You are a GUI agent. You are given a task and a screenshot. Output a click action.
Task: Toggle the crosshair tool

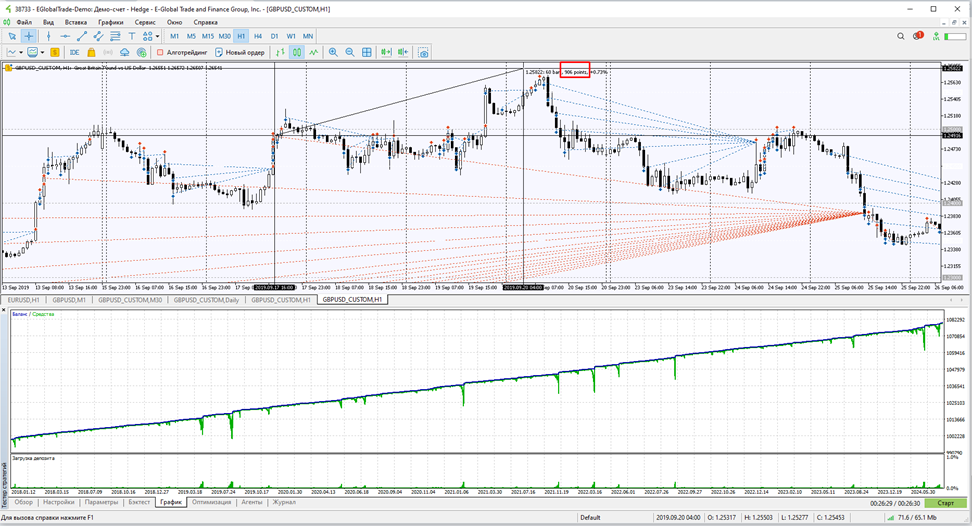coord(29,37)
